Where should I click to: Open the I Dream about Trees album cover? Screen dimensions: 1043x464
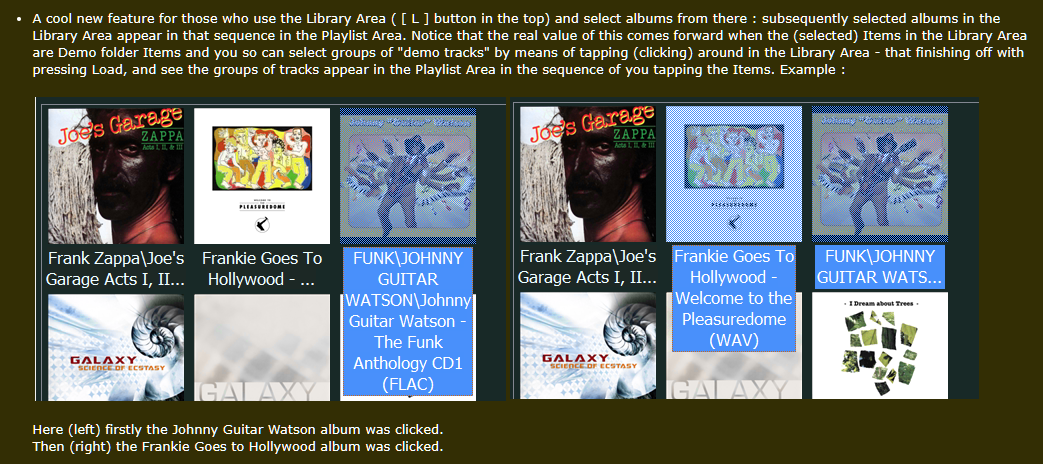(x=880, y=346)
